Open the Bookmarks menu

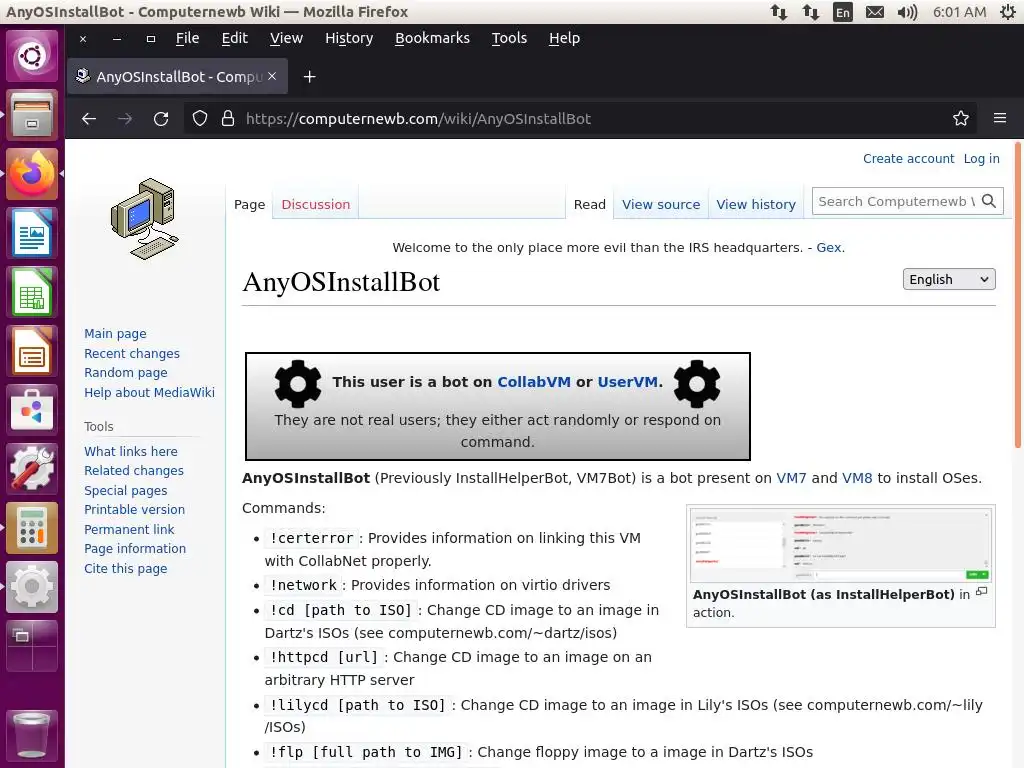432,38
